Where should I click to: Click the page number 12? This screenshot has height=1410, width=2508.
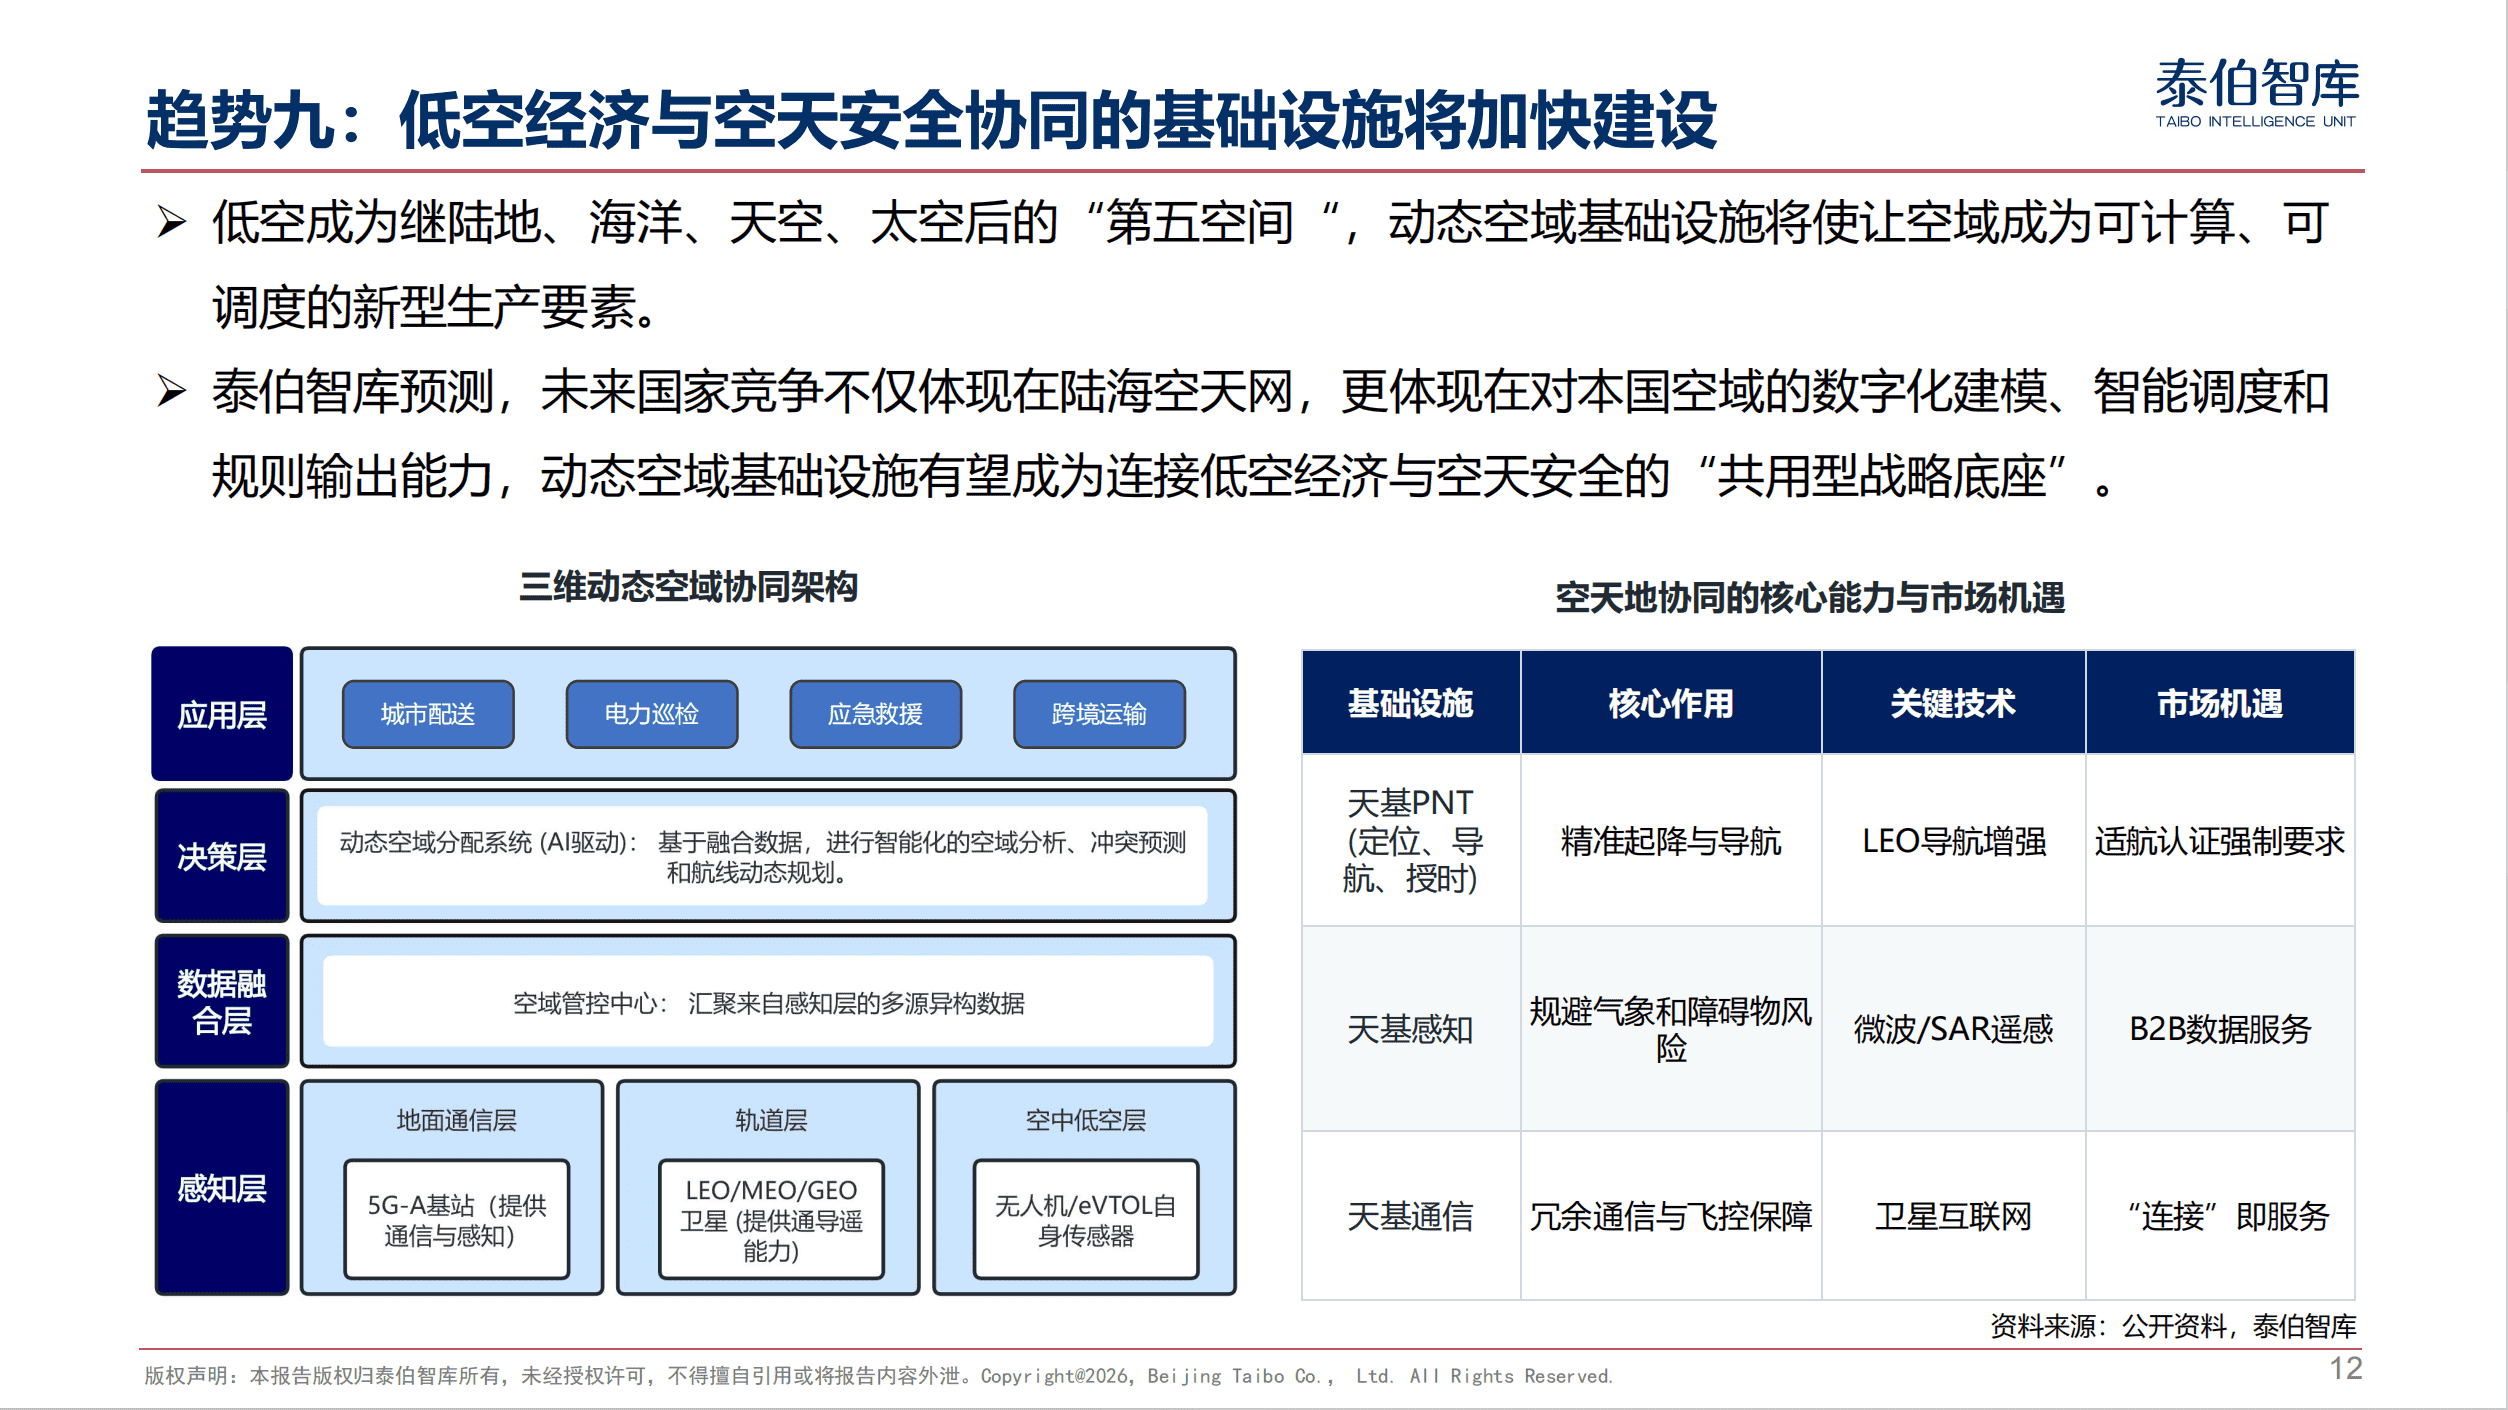(2345, 1368)
